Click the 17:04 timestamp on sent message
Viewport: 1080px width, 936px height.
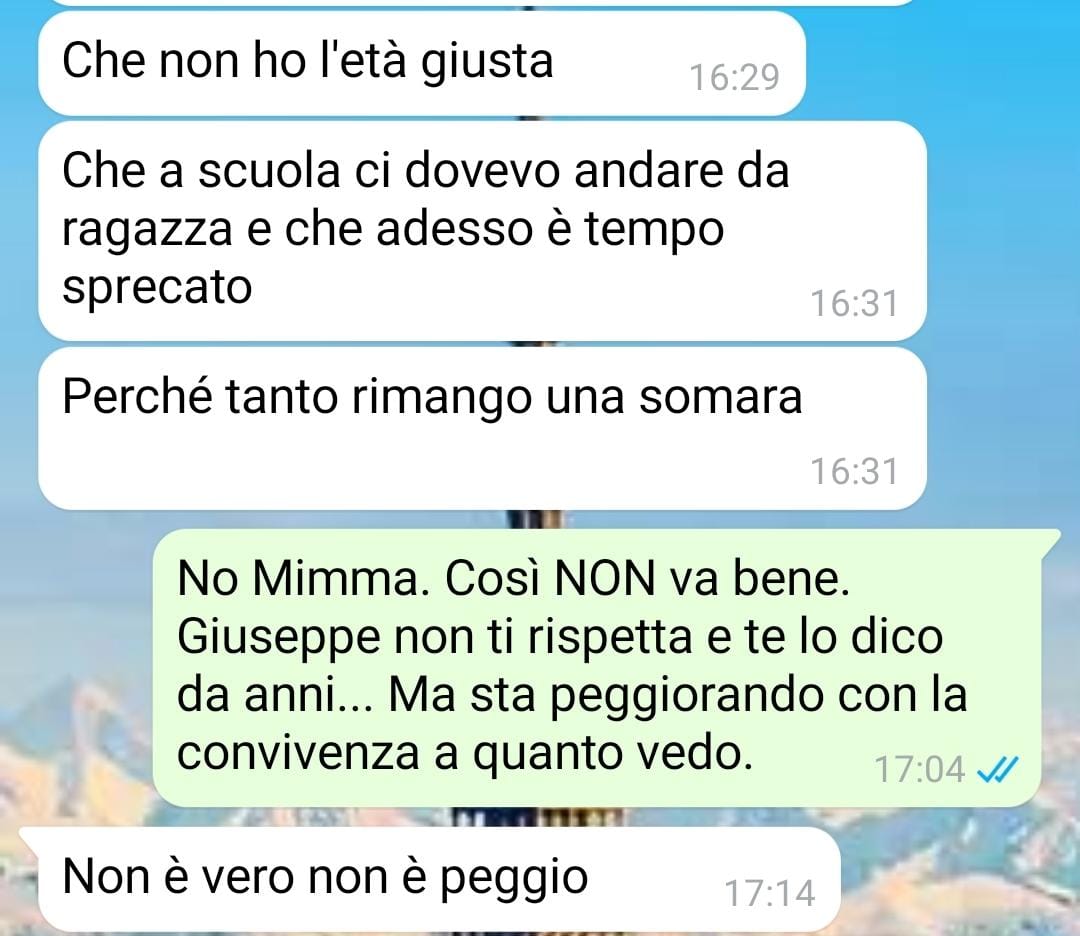(920, 769)
